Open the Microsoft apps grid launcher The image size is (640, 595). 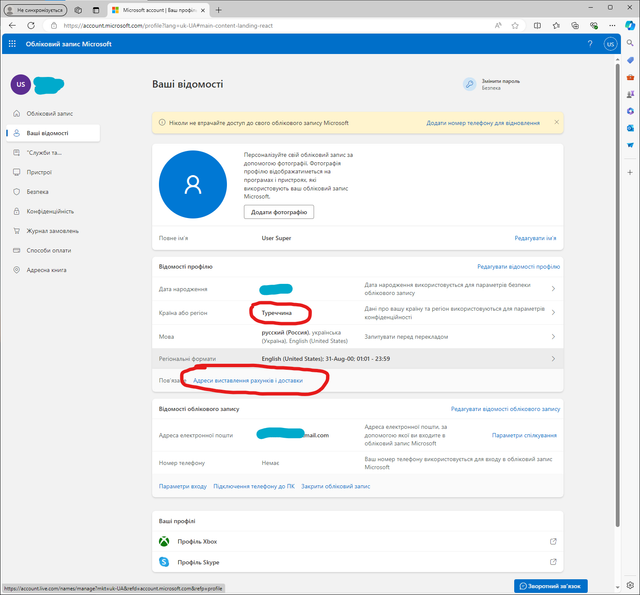coord(12,44)
